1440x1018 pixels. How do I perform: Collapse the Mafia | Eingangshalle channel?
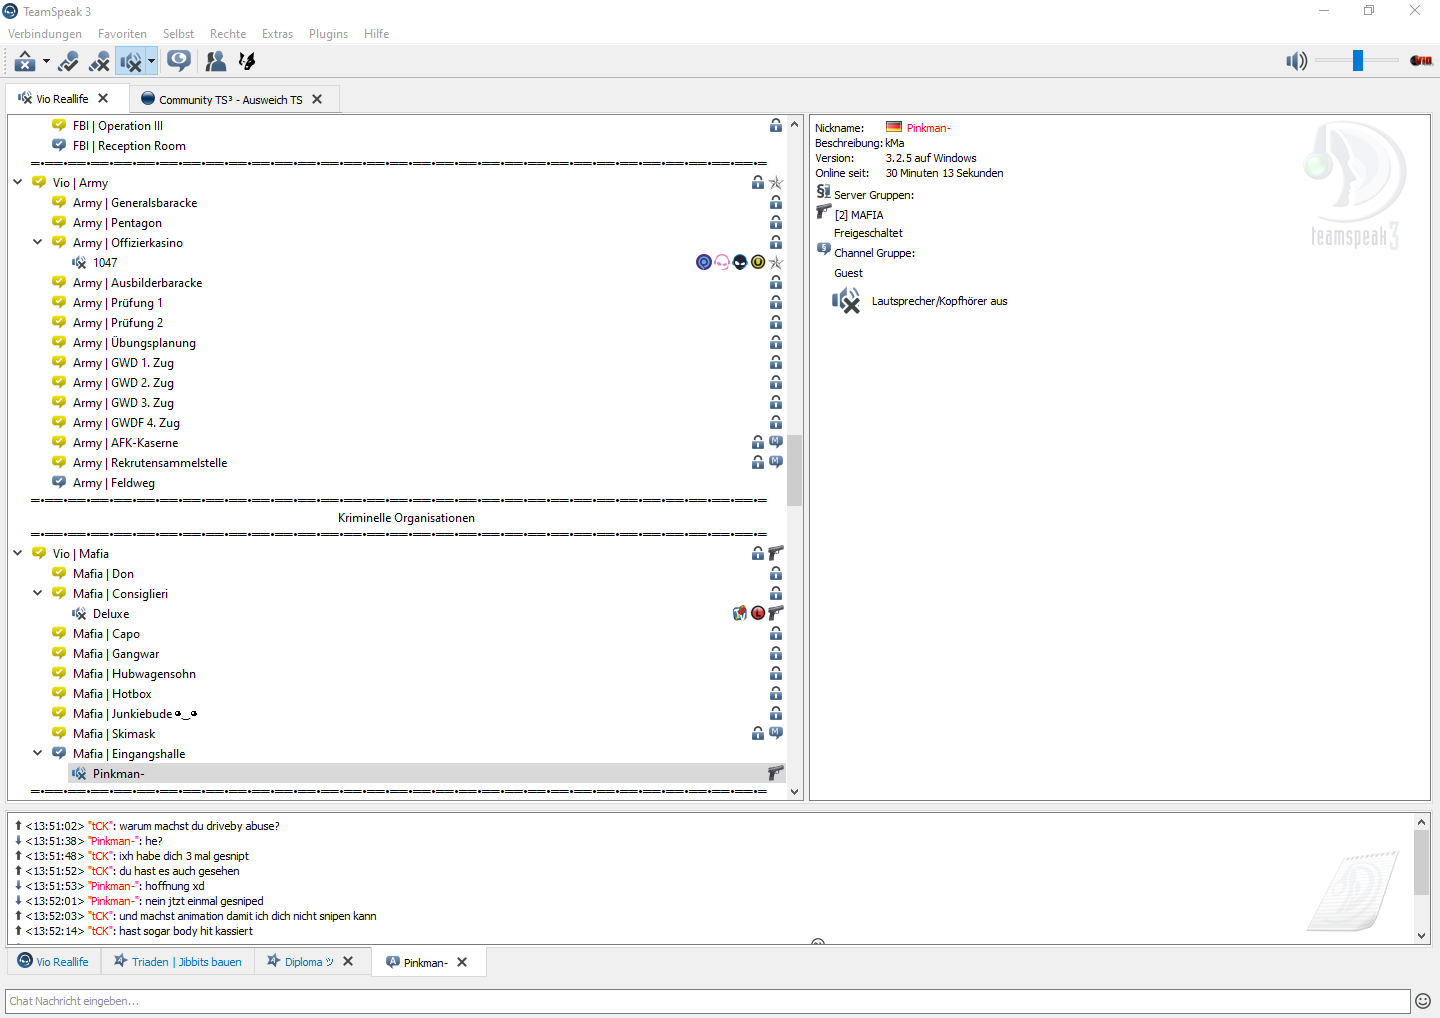pyautogui.click(x=38, y=753)
